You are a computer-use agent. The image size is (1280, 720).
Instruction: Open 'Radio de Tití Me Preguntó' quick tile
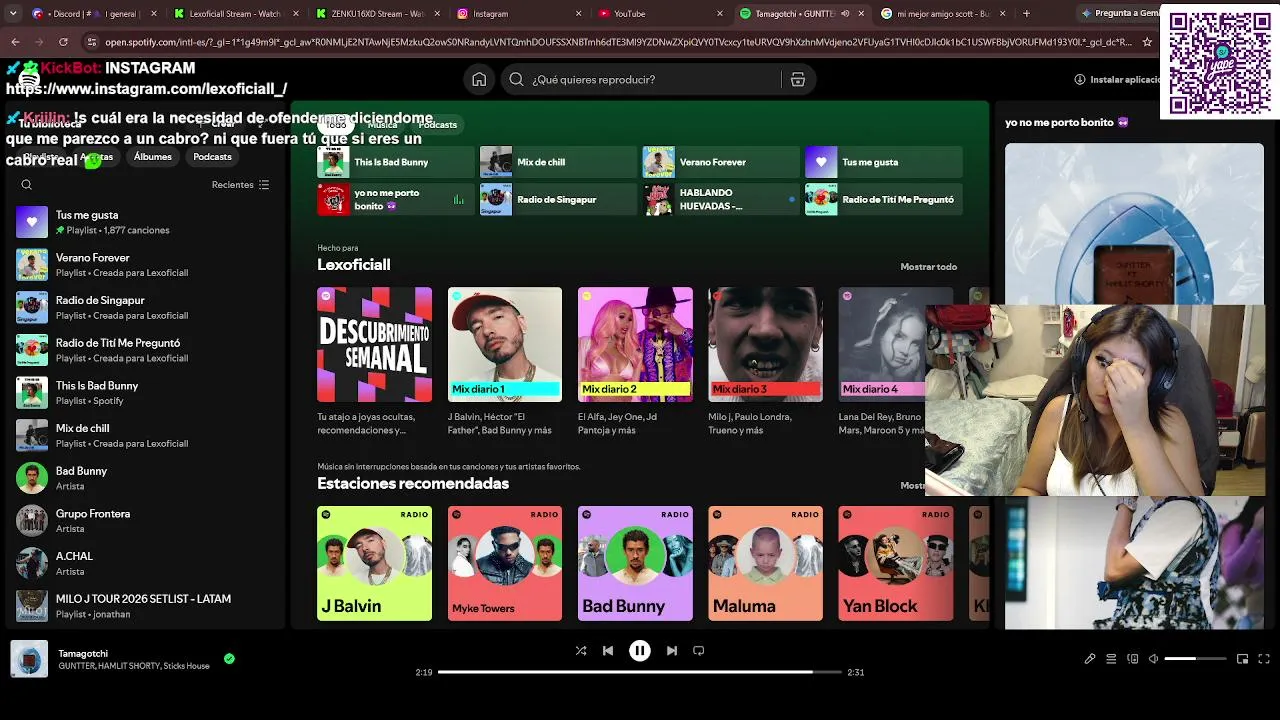tap(884, 199)
